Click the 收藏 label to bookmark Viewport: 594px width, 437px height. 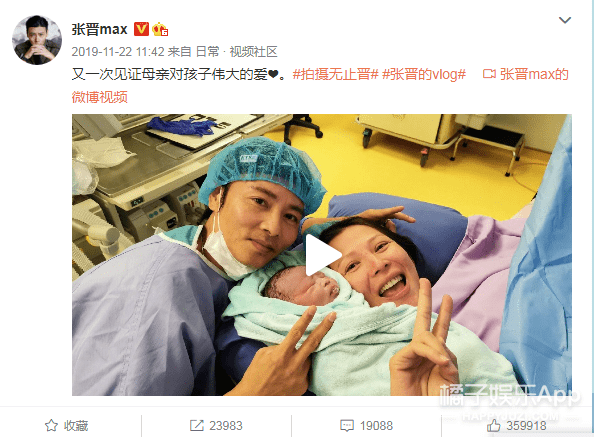pos(76,426)
